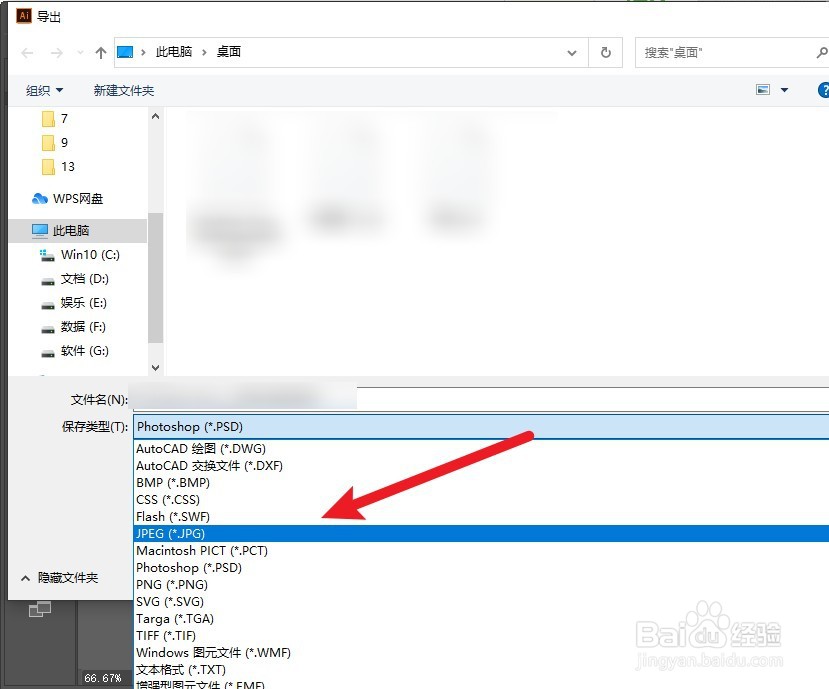Select 此电脑 in the navigation tree

[78, 231]
